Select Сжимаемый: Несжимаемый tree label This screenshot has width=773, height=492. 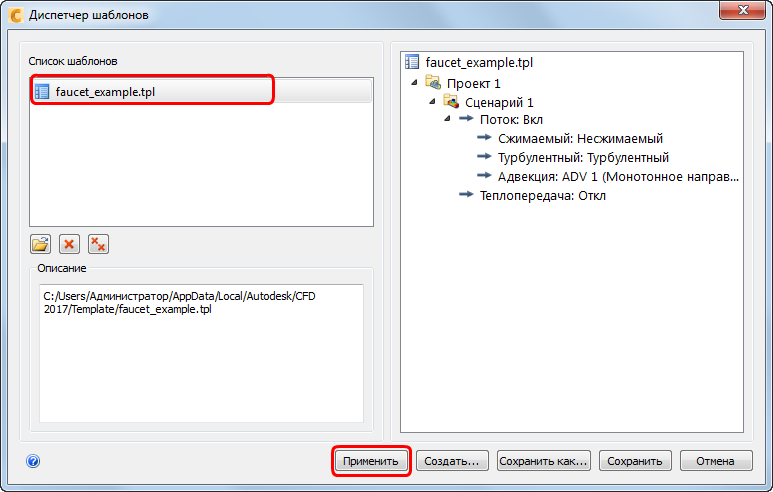click(x=580, y=139)
